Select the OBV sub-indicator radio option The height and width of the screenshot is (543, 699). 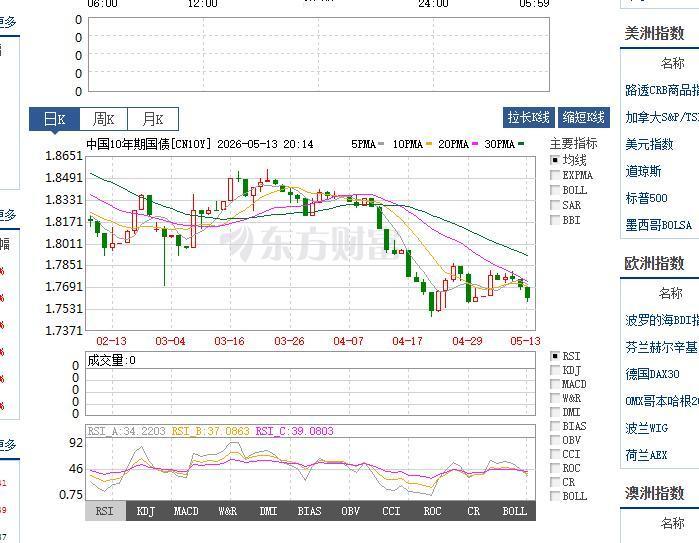click(555, 440)
